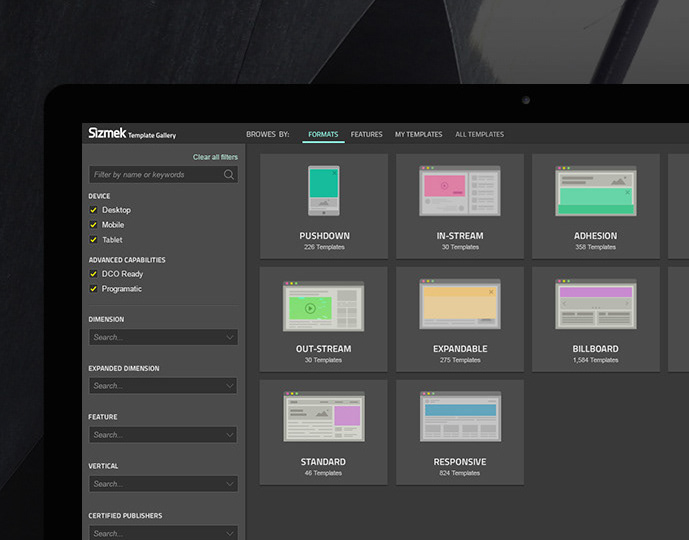The image size is (689, 540).
Task: Expand the Vertical dropdown arrow
Action: tap(230, 484)
